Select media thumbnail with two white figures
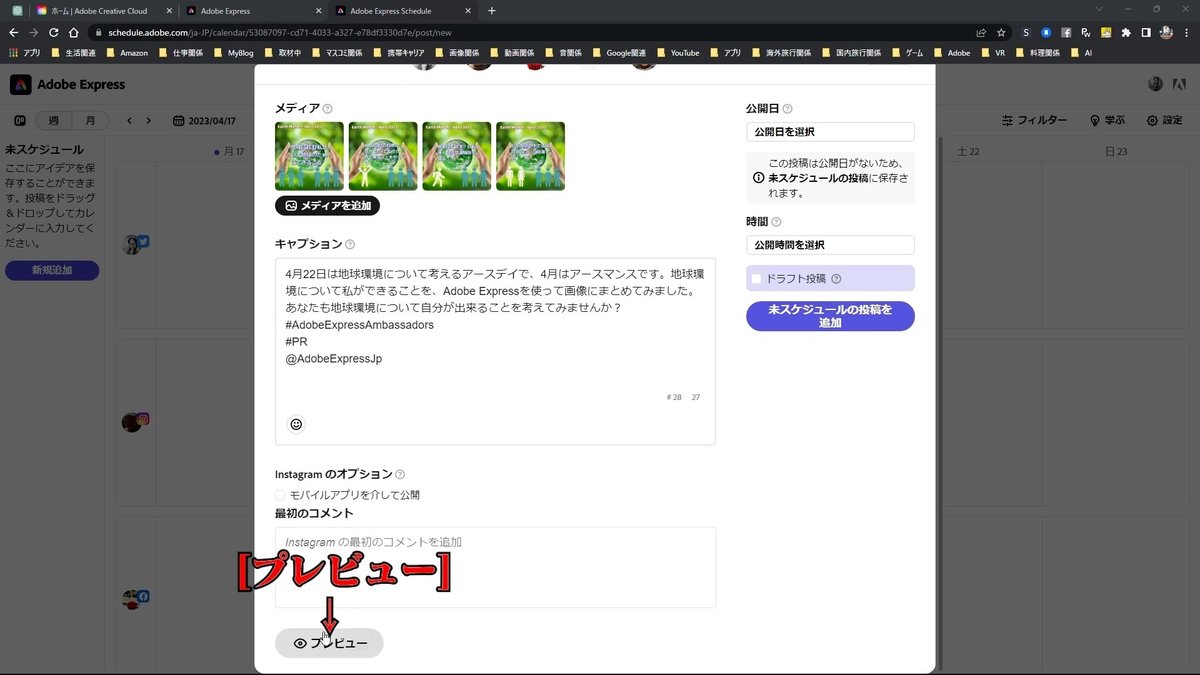The image size is (1200, 675). coord(530,156)
